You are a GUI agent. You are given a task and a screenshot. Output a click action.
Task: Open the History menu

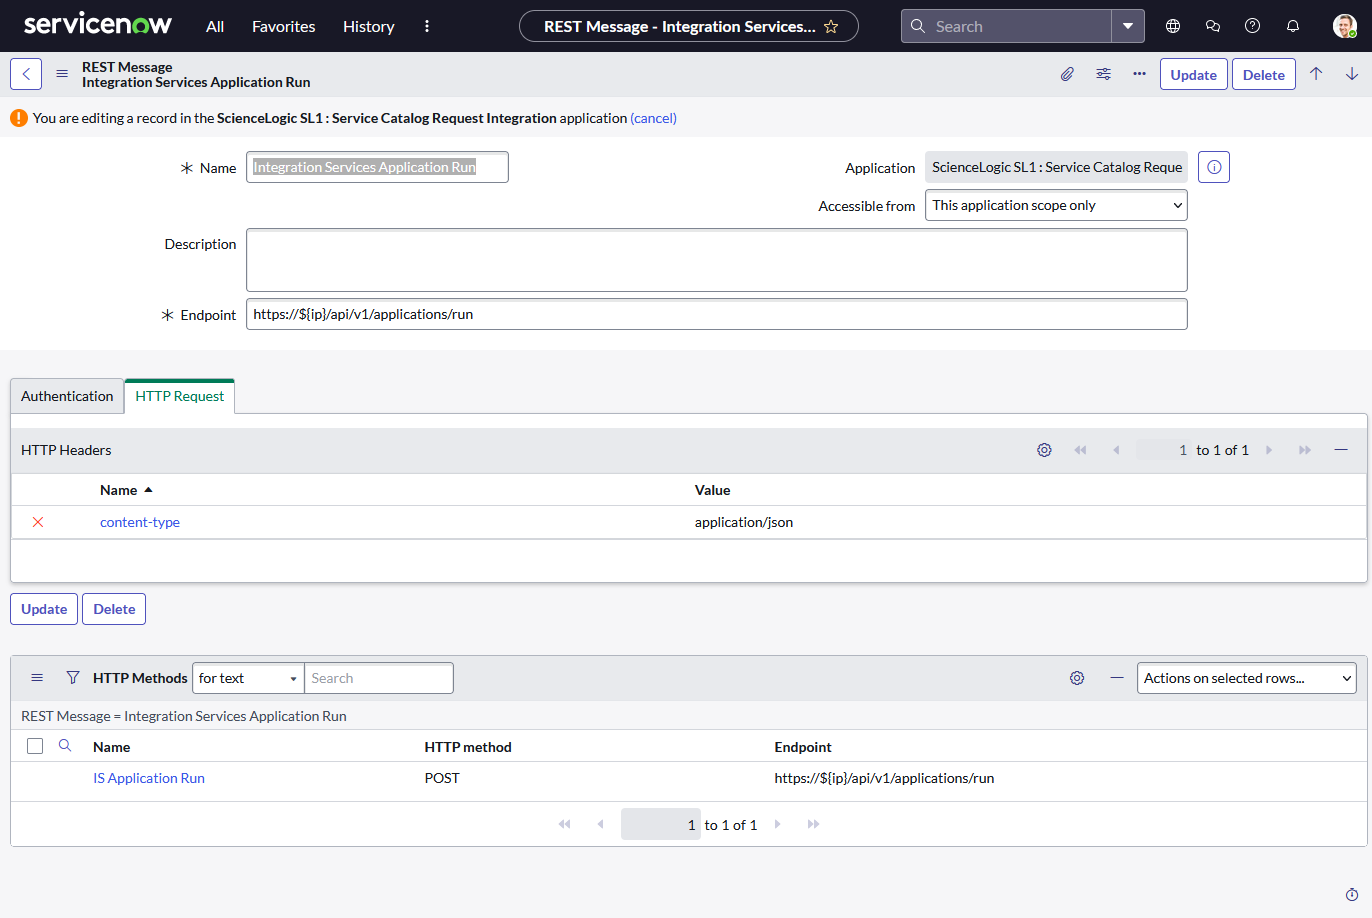coord(368,26)
